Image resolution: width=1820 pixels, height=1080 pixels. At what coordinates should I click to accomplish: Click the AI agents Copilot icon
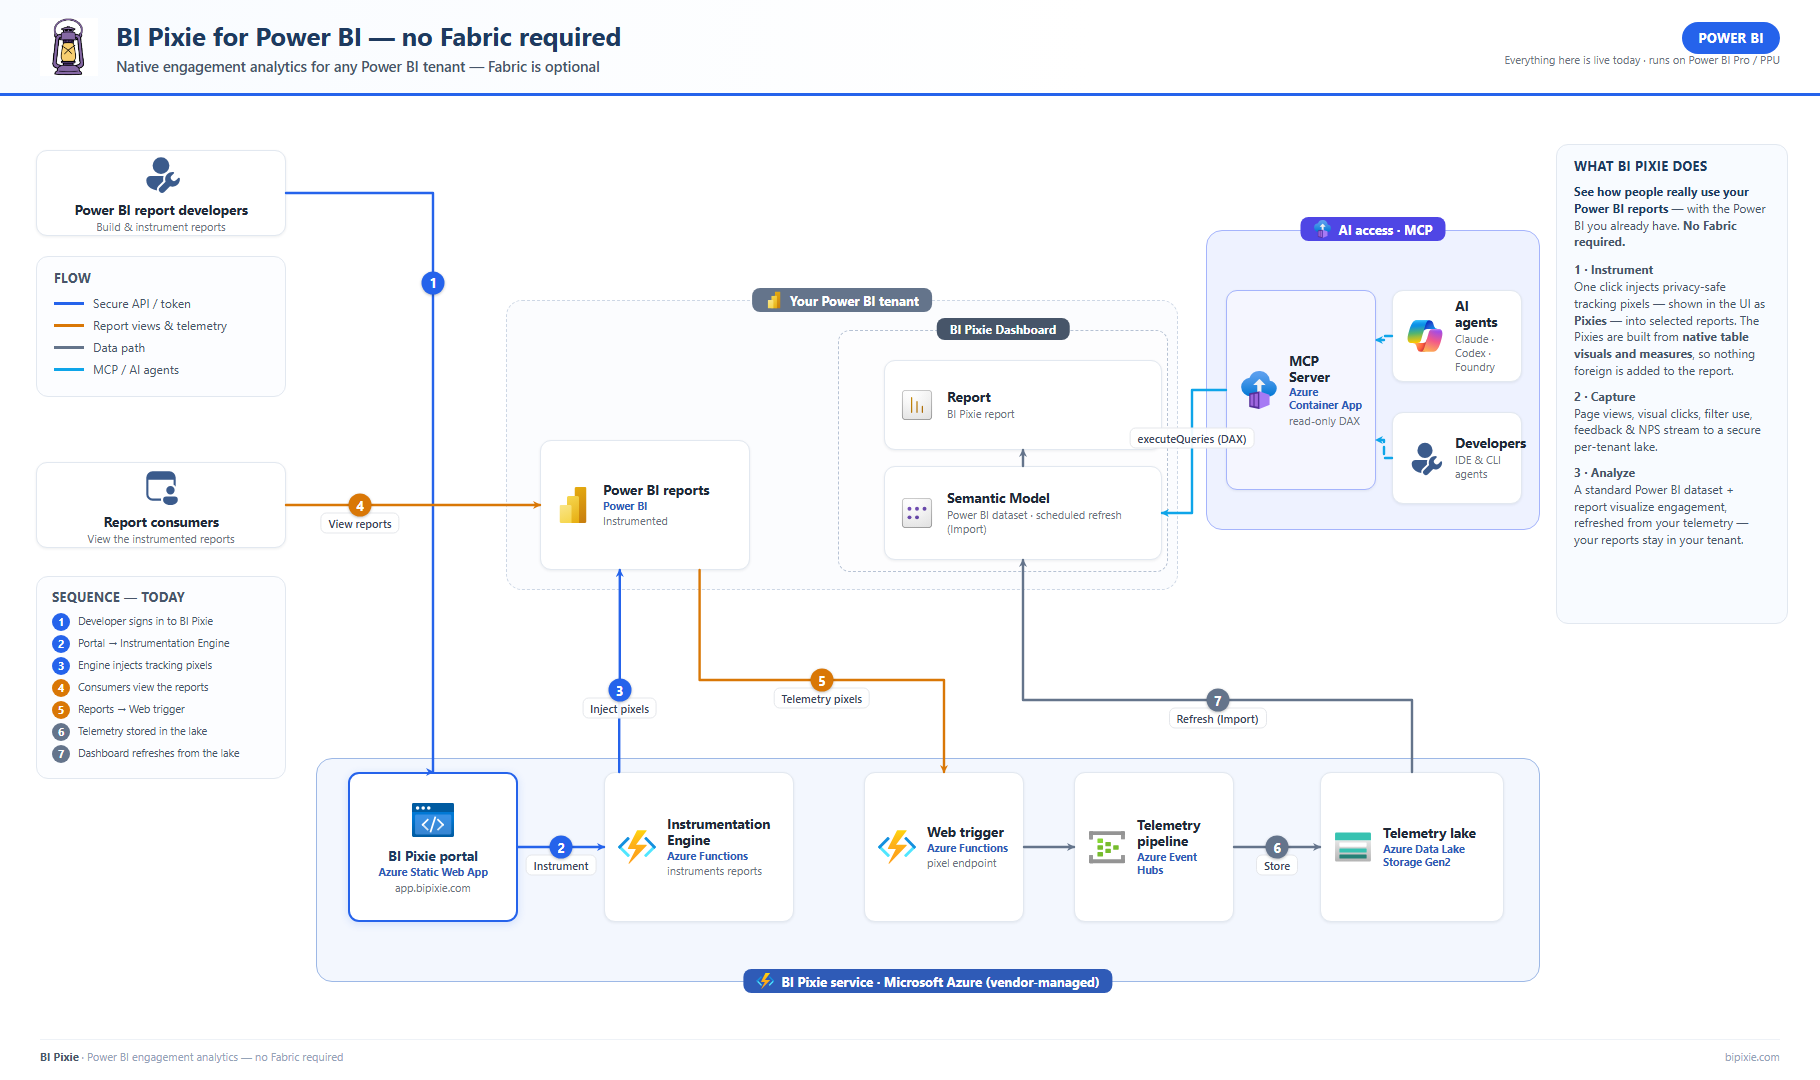point(1424,335)
